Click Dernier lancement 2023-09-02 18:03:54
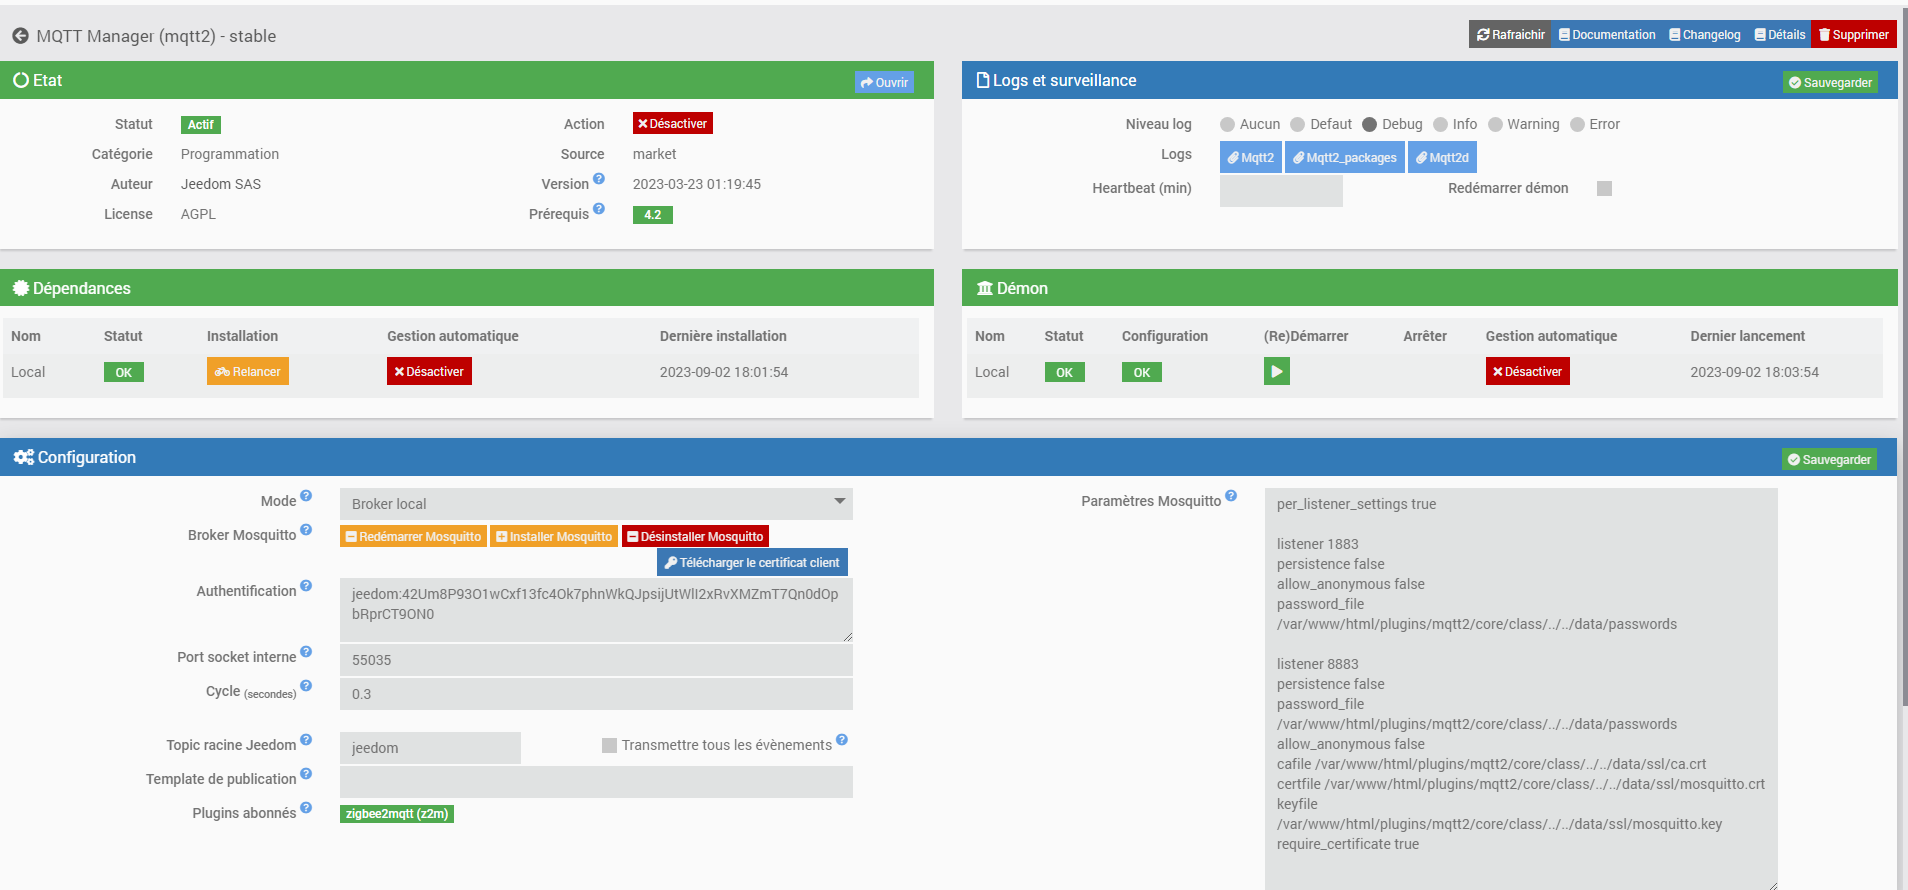Viewport: 1908px width, 890px height. [x=1754, y=372]
